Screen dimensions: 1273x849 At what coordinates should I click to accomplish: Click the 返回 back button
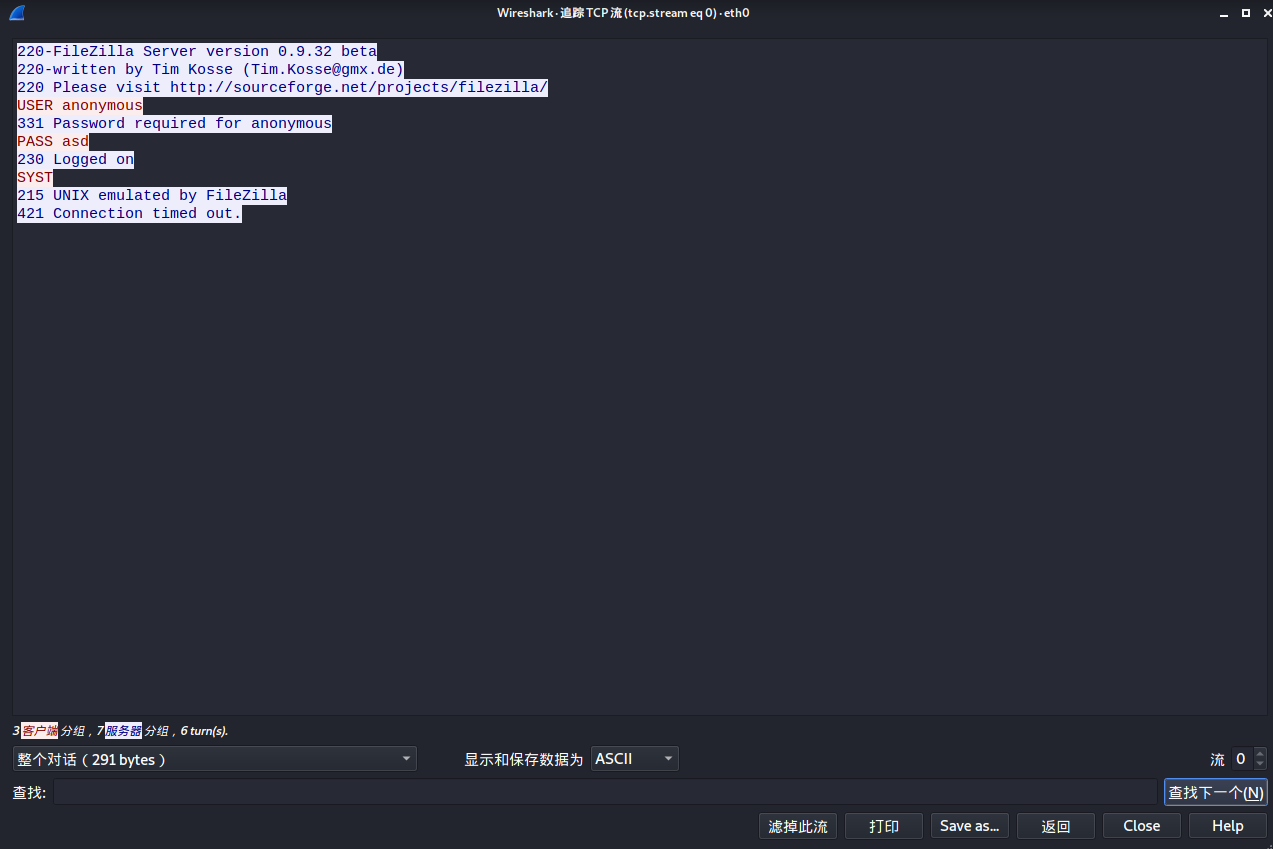(x=1056, y=826)
